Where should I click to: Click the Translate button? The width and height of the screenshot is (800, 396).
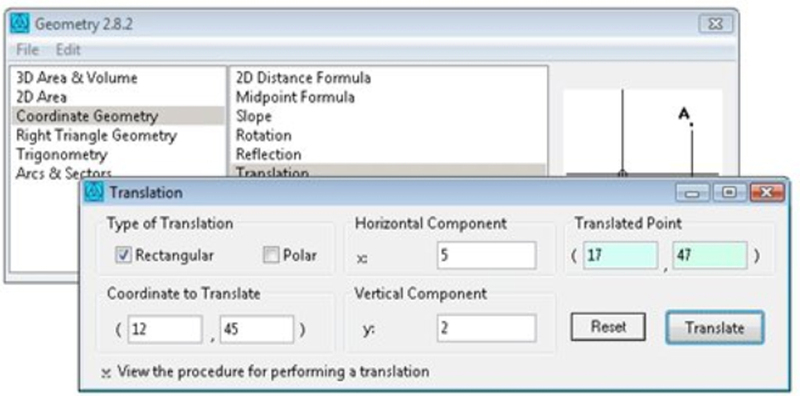pos(714,327)
